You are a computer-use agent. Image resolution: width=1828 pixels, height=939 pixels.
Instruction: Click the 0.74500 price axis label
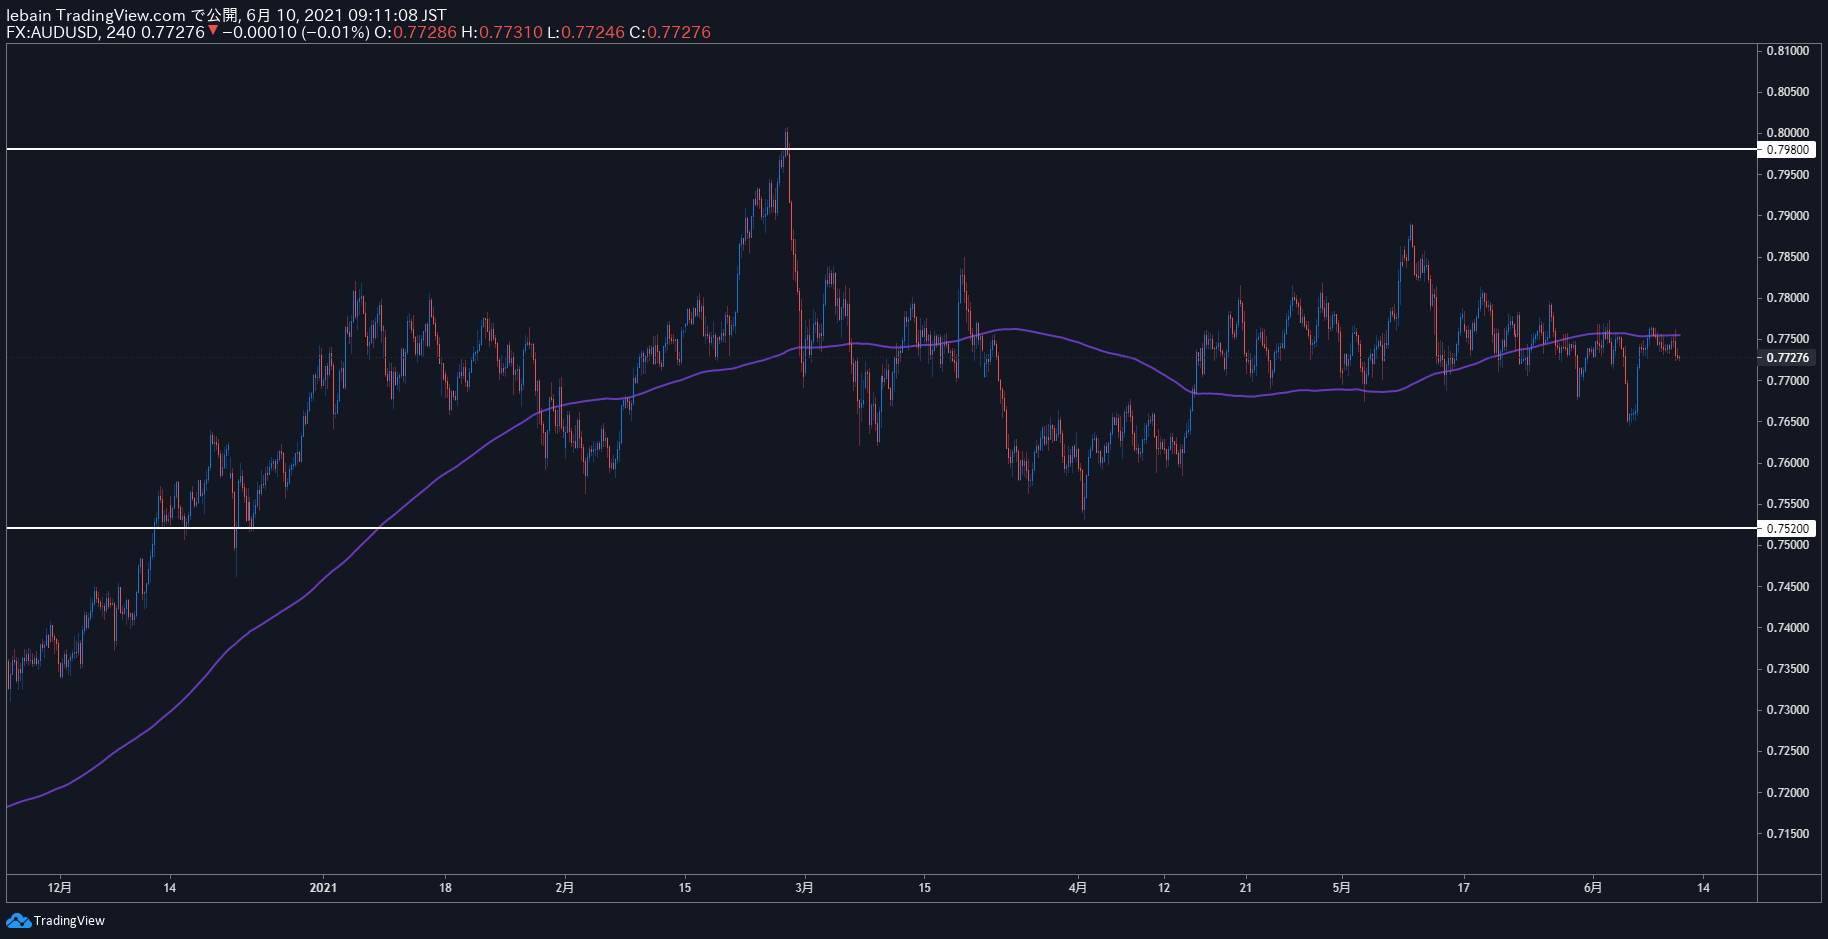(x=1788, y=587)
